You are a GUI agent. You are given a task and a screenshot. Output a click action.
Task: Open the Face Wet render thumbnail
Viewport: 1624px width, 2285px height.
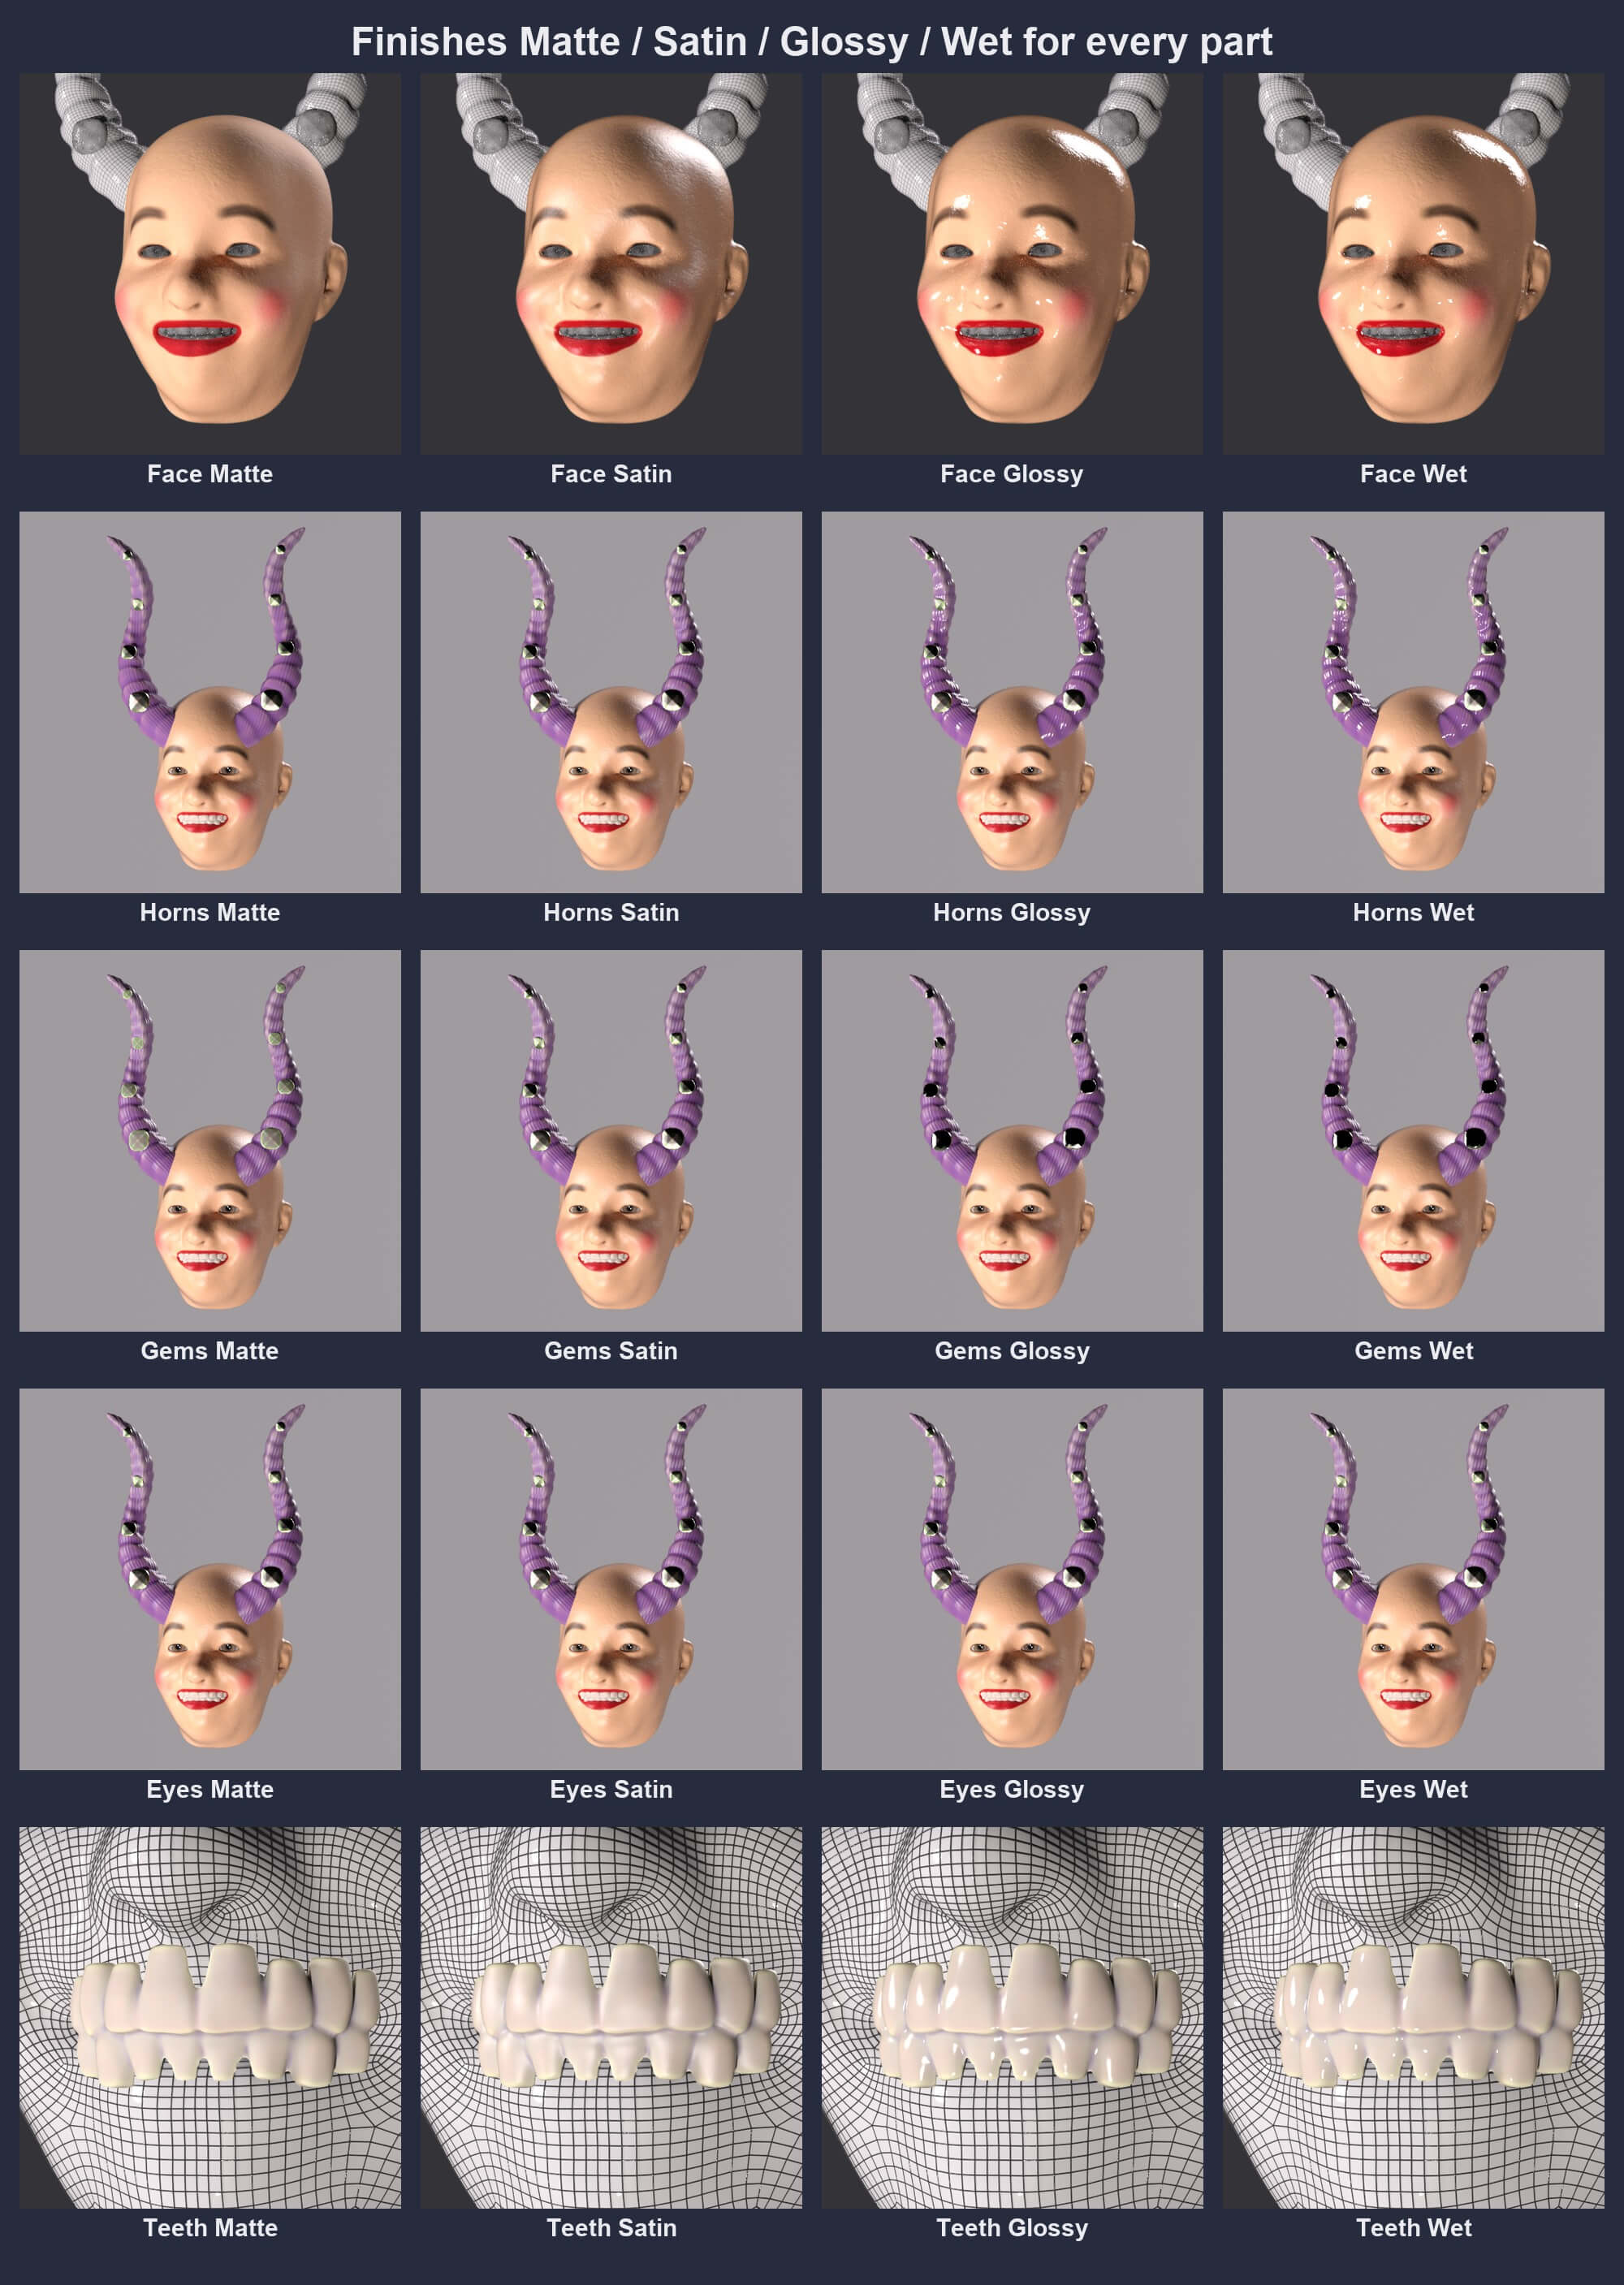coord(1413,263)
